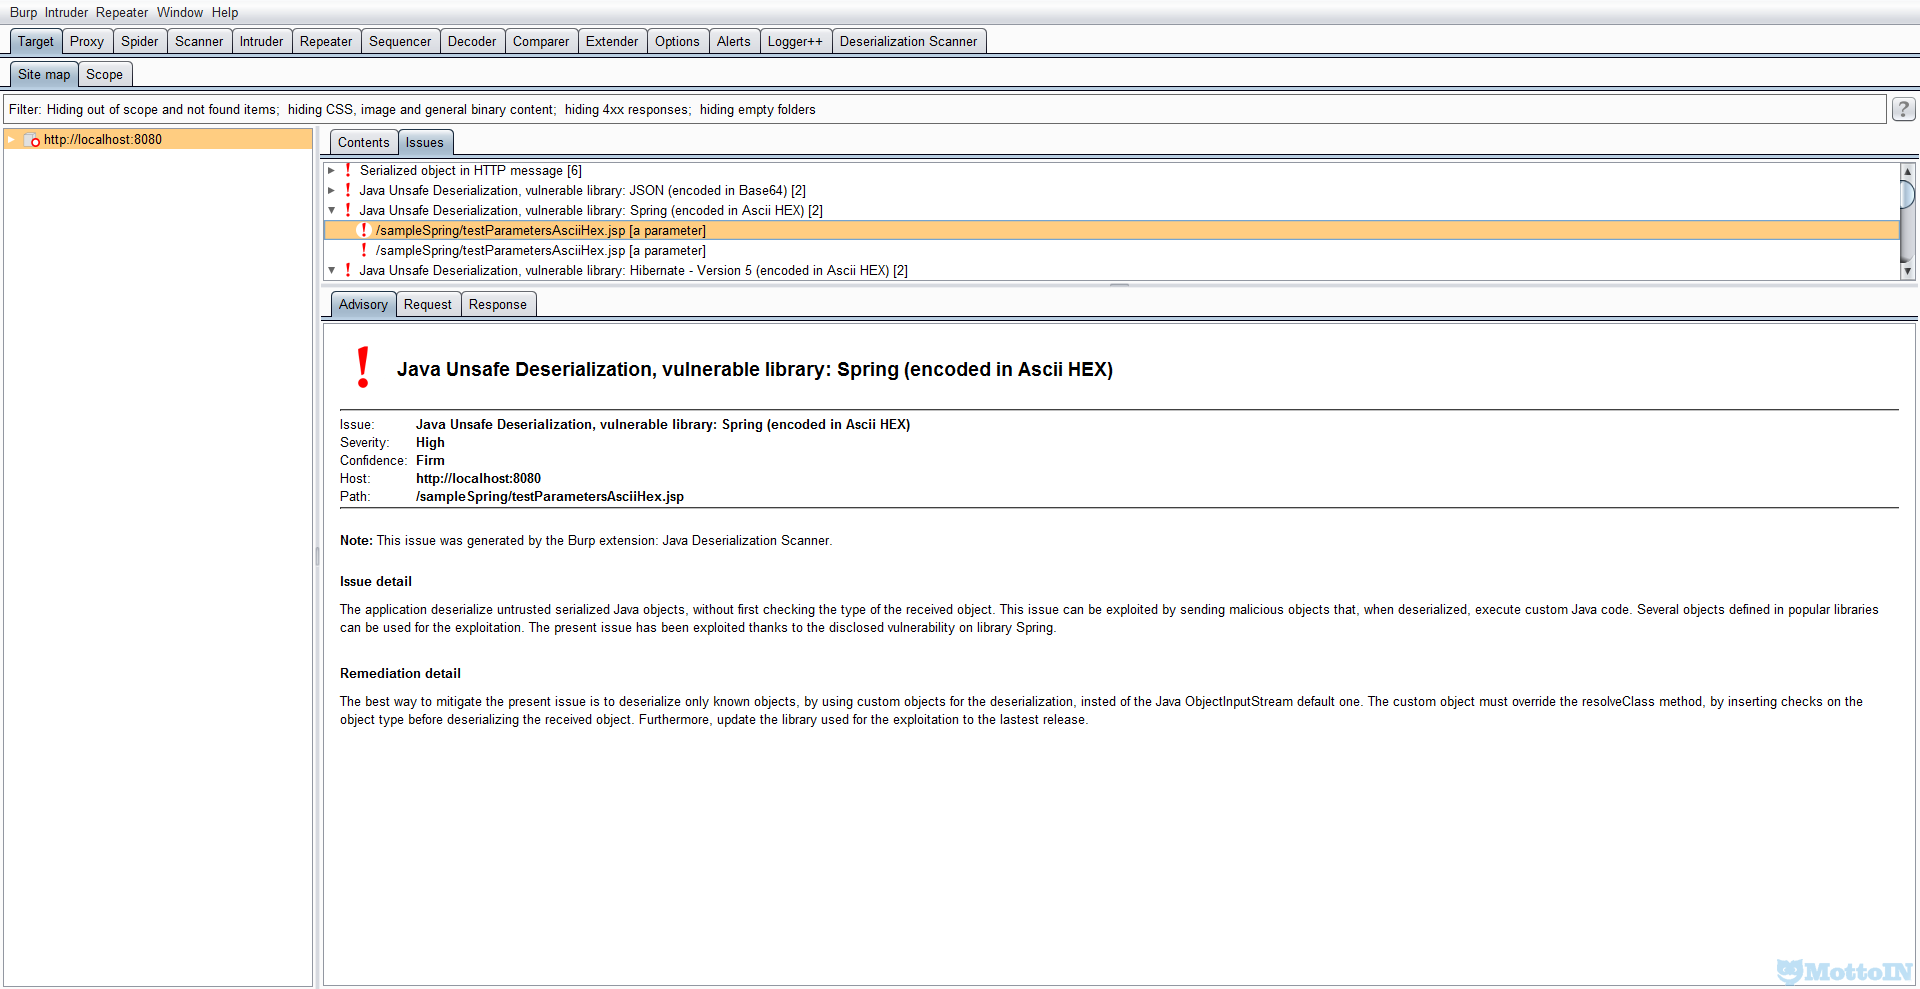This screenshot has height=989, width=1920.
Task: Click severity icon of second sampleSpring row
Action: click(364, 250)
